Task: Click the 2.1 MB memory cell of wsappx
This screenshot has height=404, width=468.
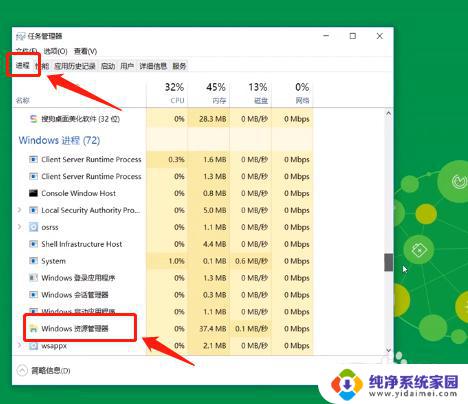Action: pos(209,346)
